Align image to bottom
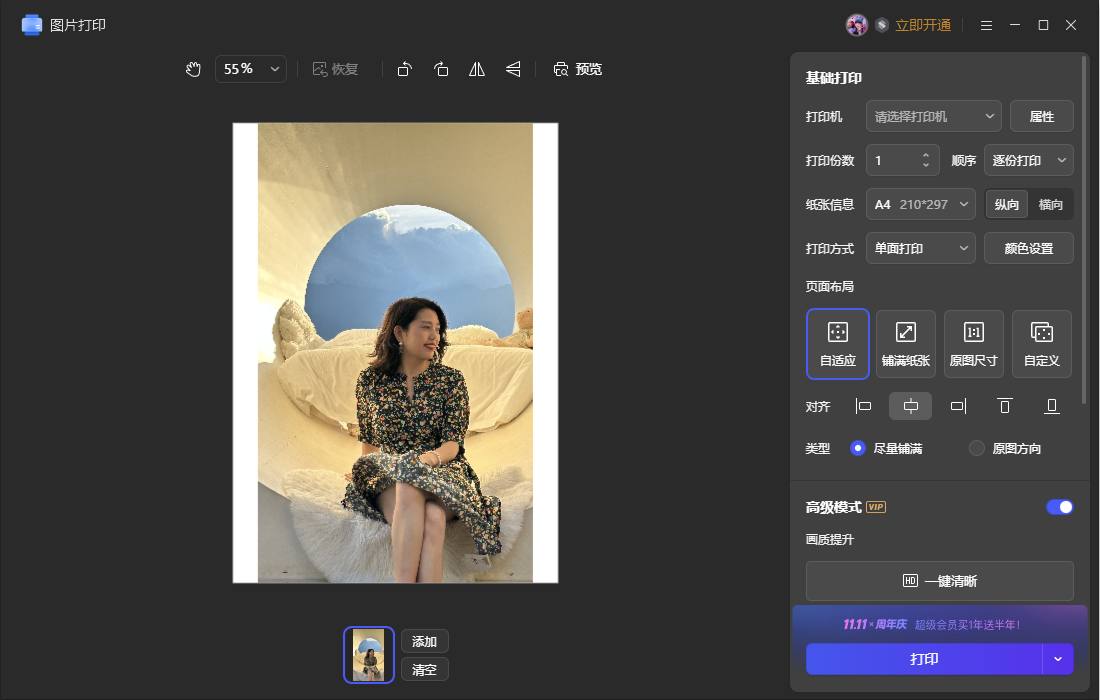The width and height of the screenshot is (1100, 700). pos(1052,406)
